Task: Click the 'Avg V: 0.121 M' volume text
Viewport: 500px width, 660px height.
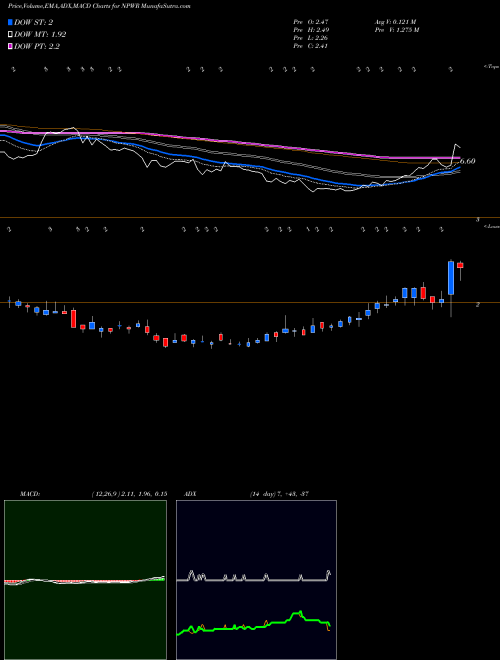Action: pos(395,21)
